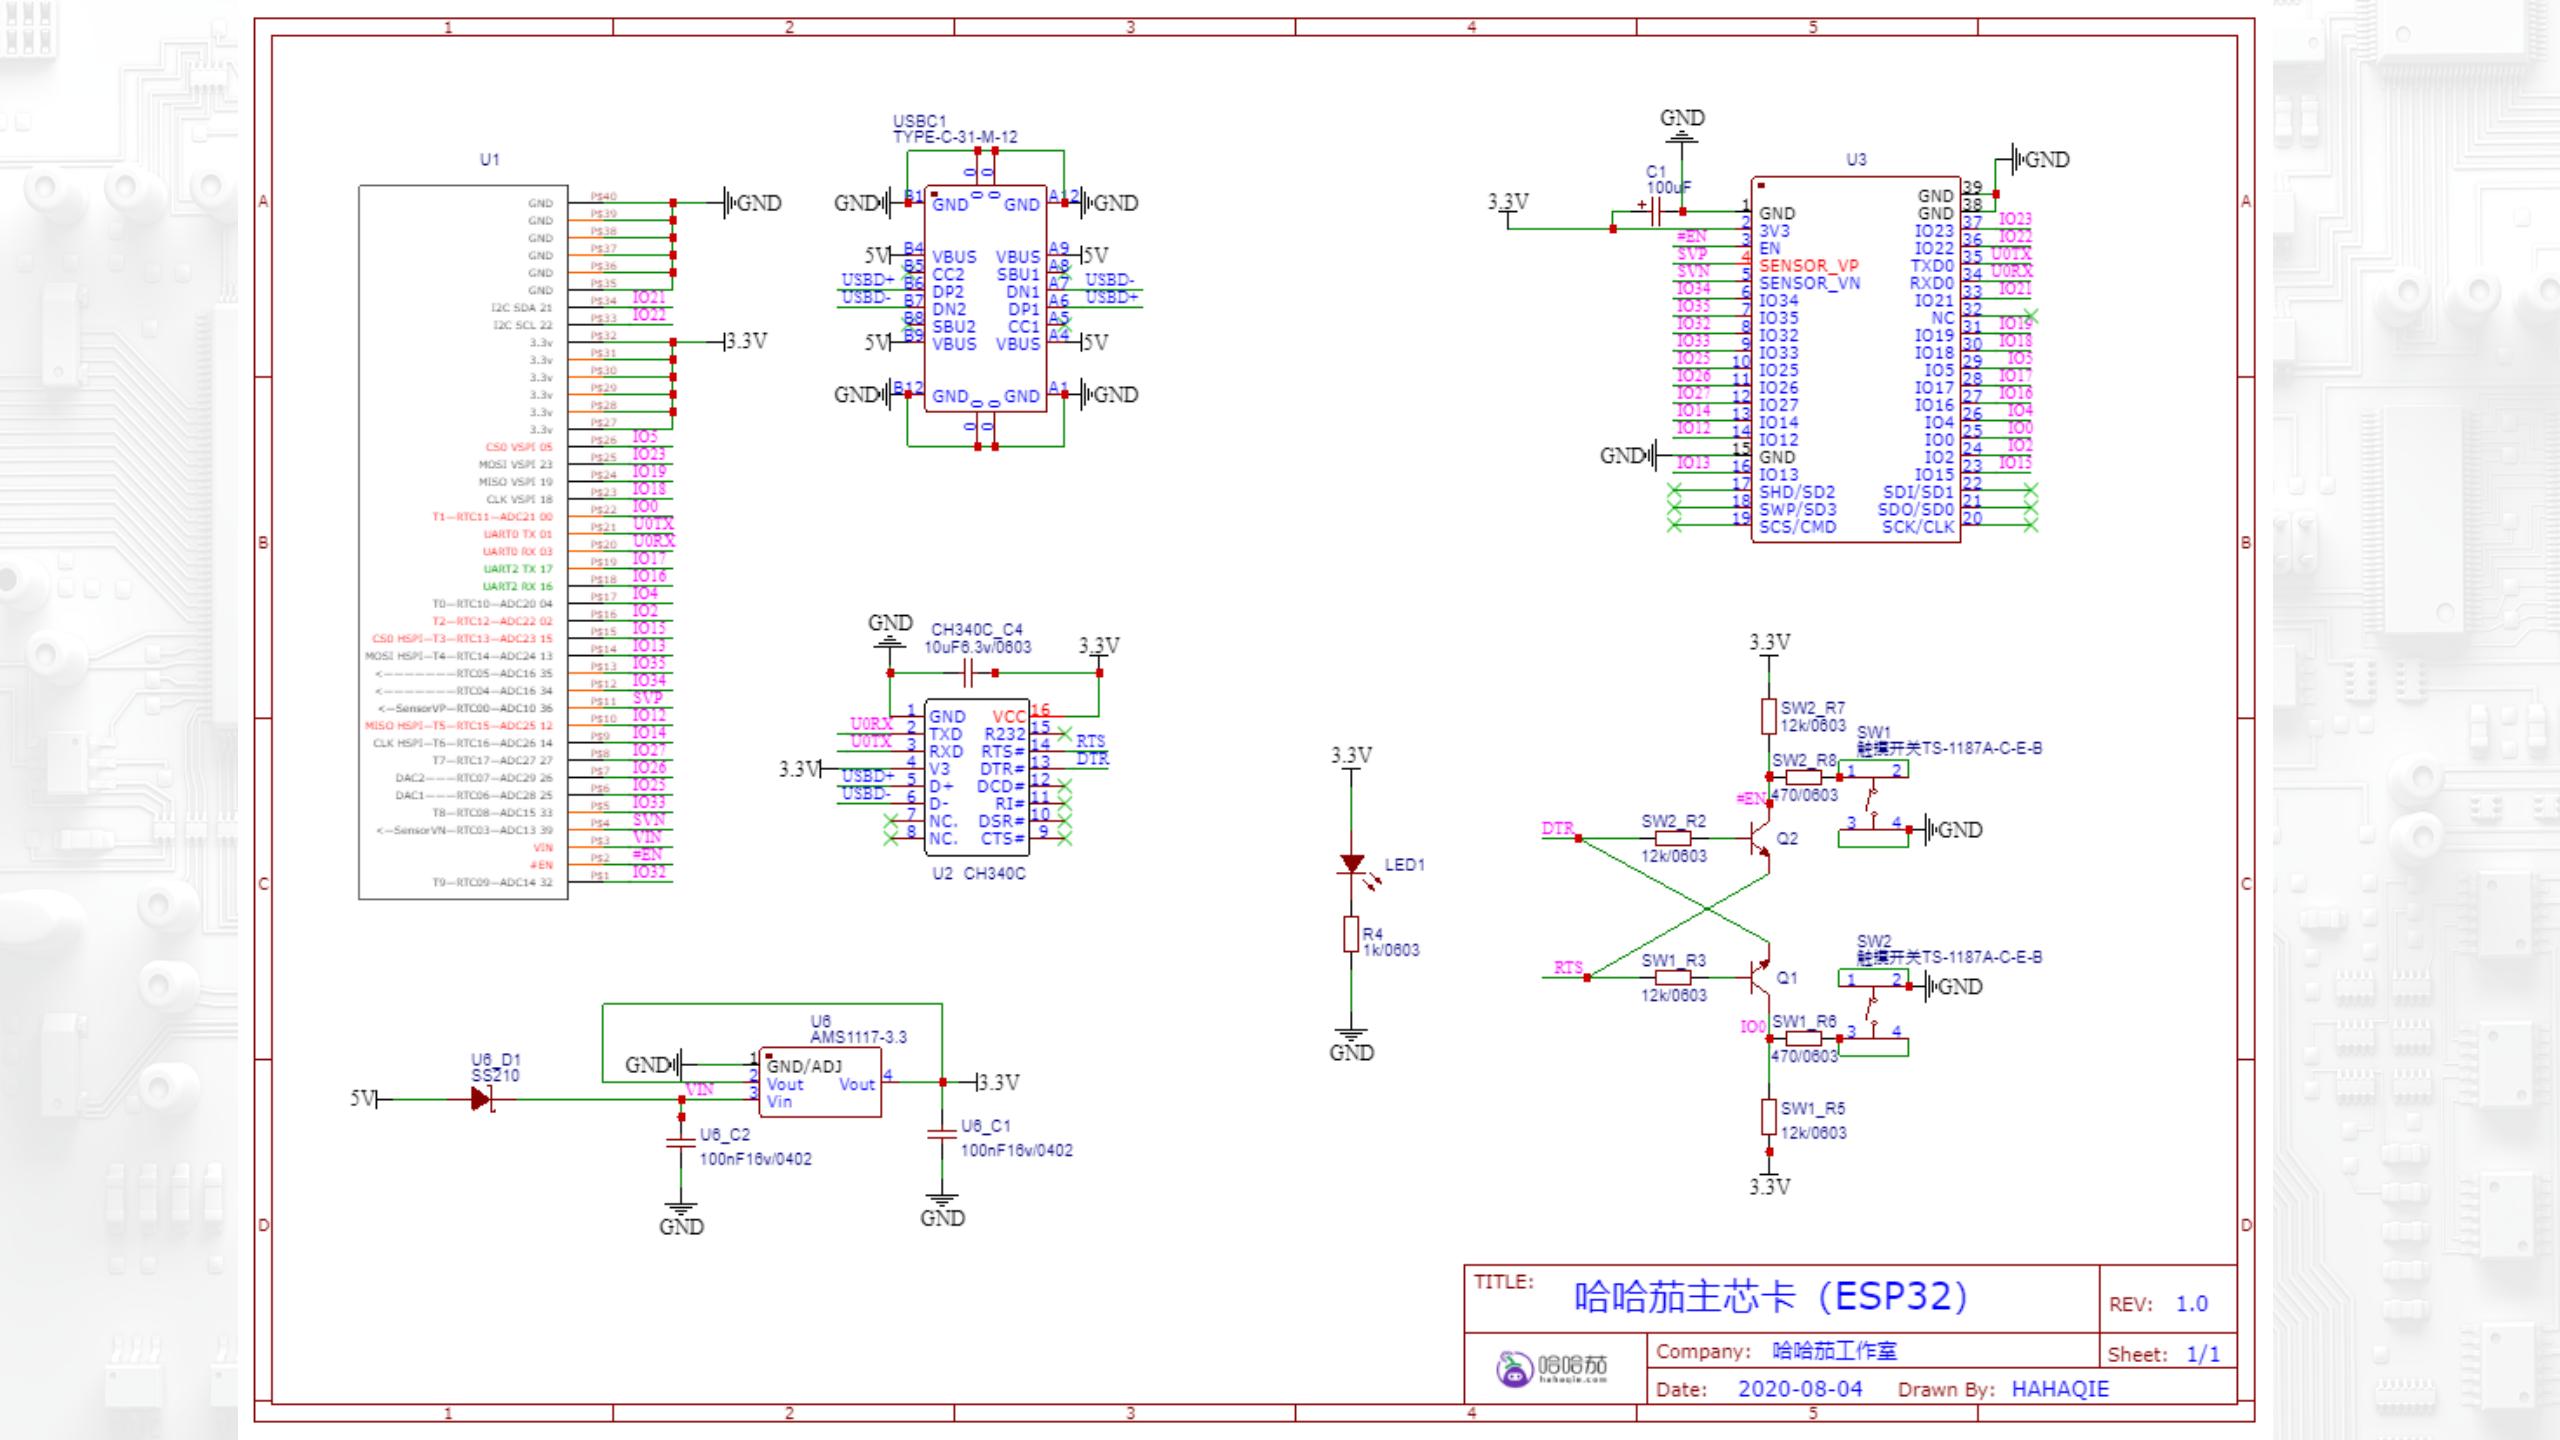Viewport: 2560px width, 1440px height.
Task: Select the AMS1117-3.3 regulator body
Action: point(820,1082)
